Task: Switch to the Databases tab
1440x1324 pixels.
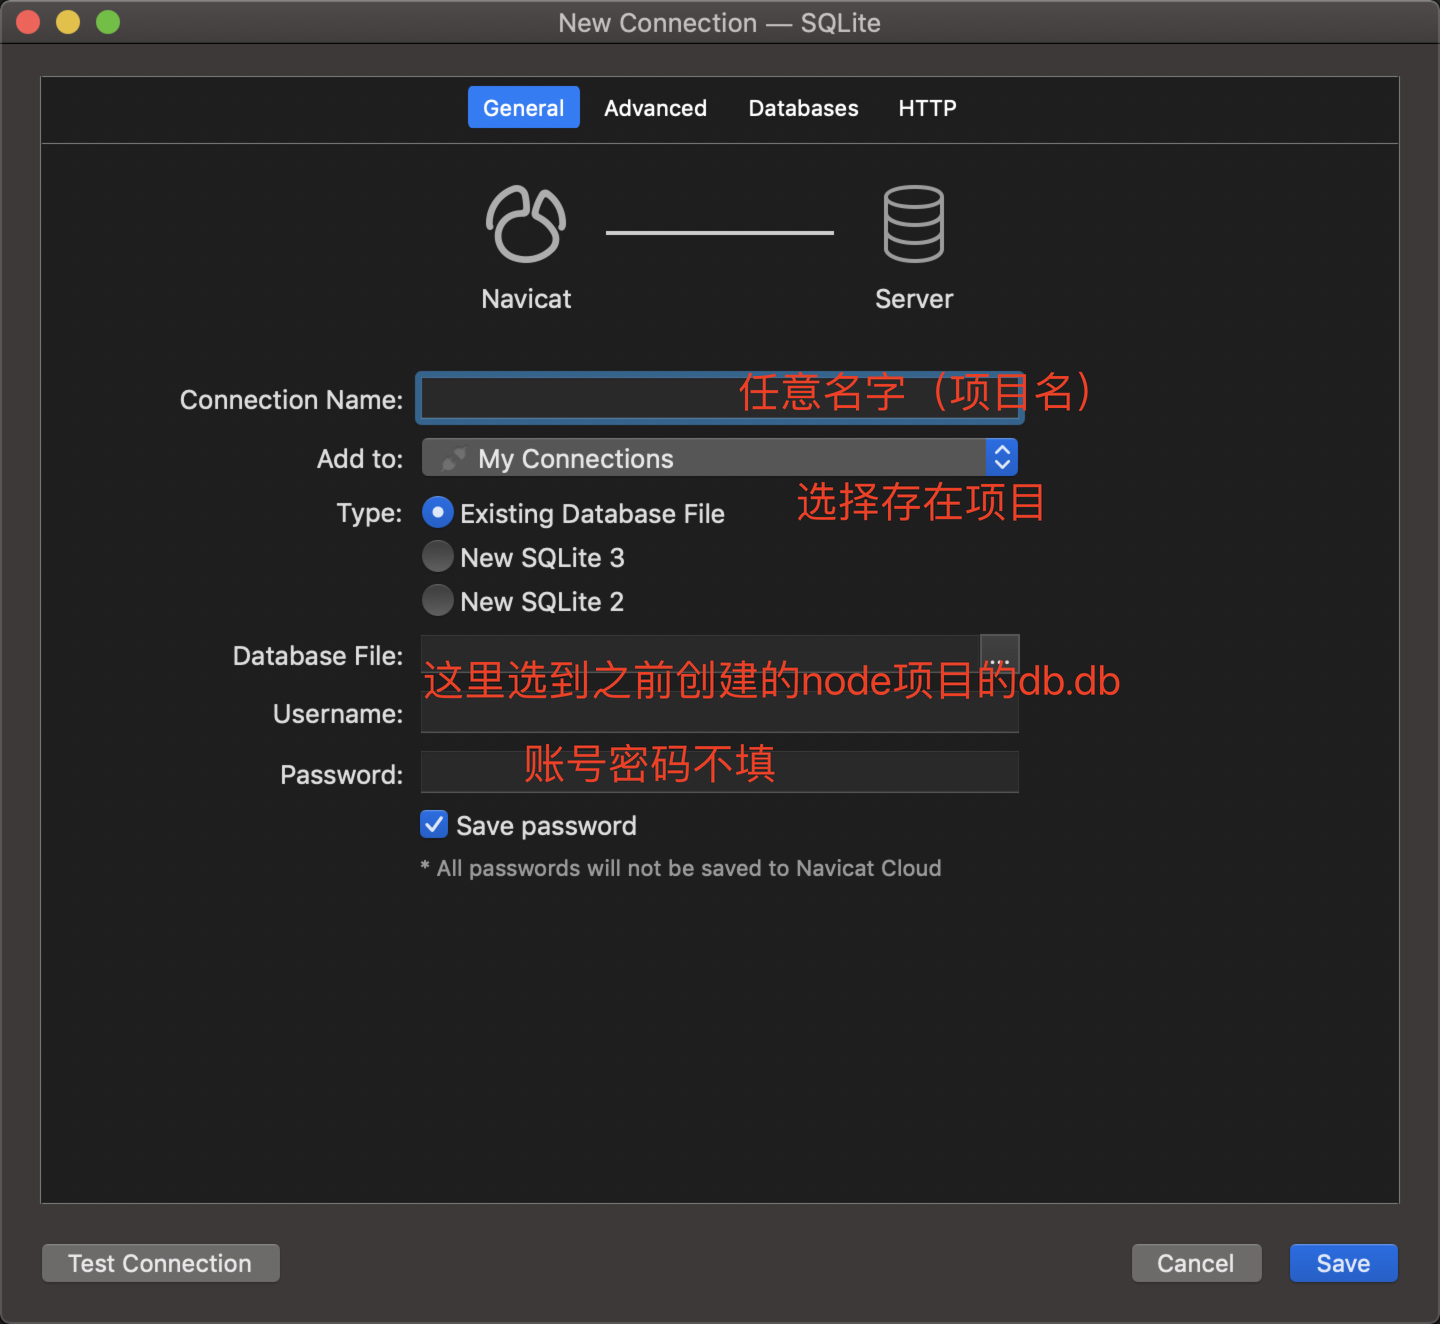Action: pos(803,107)
